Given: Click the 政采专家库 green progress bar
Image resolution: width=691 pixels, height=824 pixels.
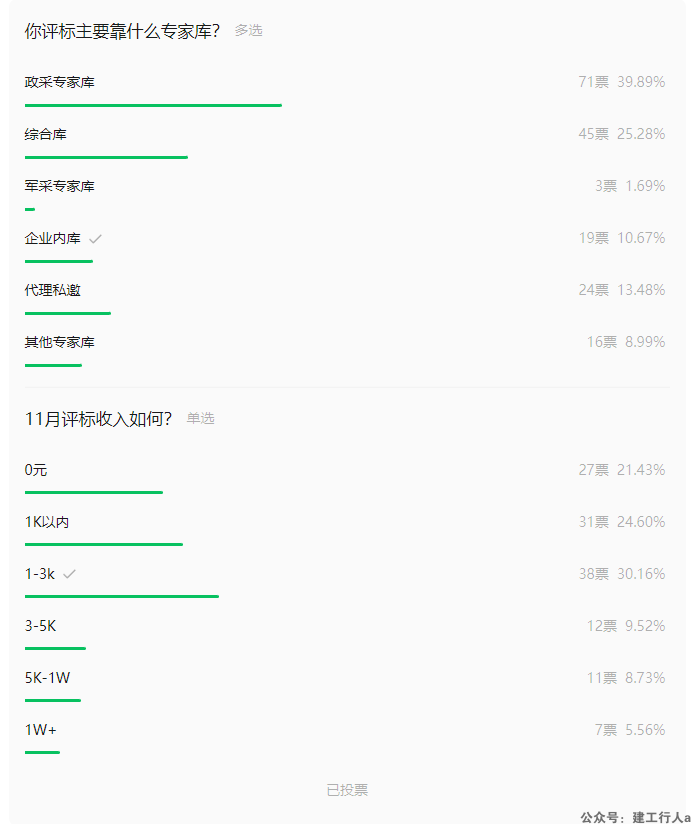Looking at the screenshot, I should click(153, 105).
